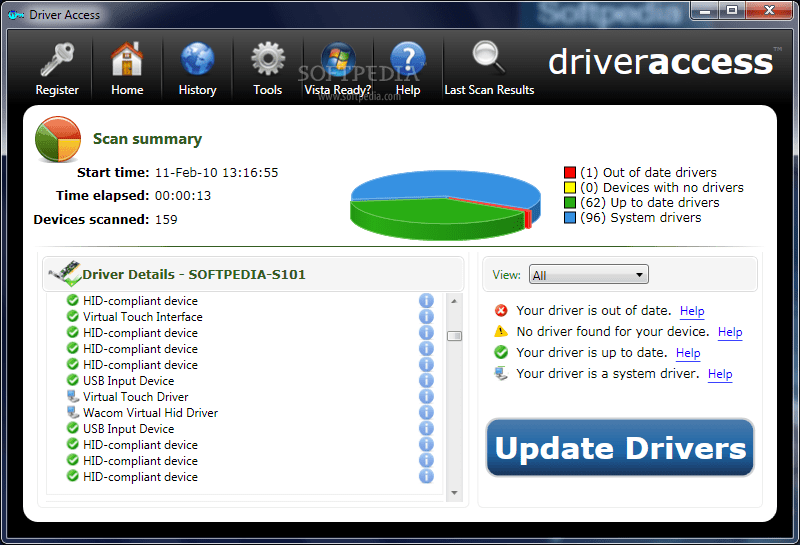Click the driver list scroll down arrow
Image resolution: width=800 pixels, height=545 pixels.
454,493
